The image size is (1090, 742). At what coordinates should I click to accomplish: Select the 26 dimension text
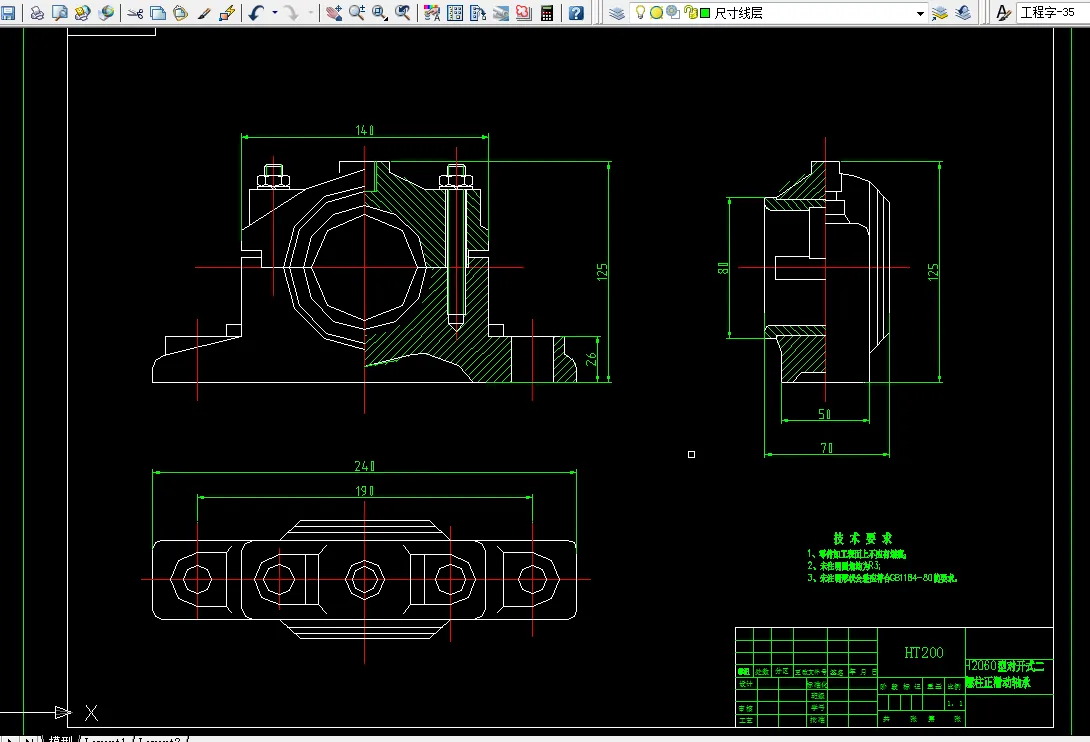591,359
